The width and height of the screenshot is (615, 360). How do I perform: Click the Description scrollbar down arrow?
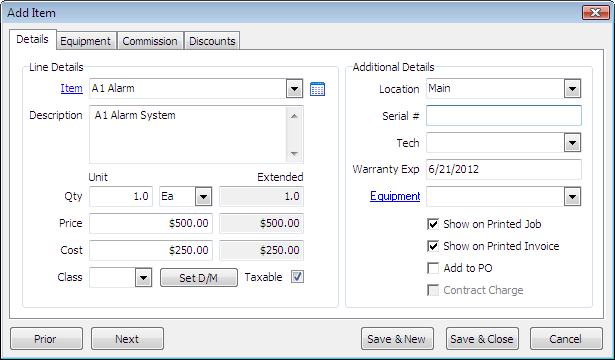point(295,154)
